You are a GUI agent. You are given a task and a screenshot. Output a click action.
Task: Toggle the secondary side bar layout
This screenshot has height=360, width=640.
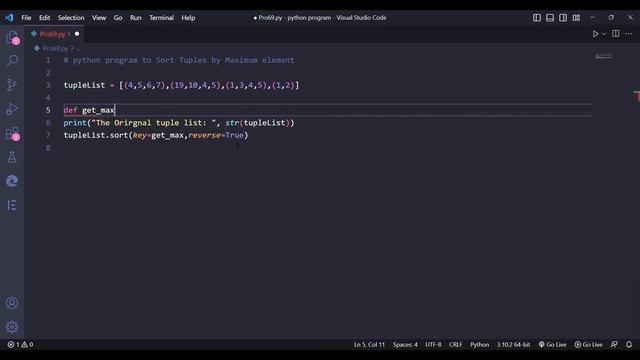click(x=563, y=18)
